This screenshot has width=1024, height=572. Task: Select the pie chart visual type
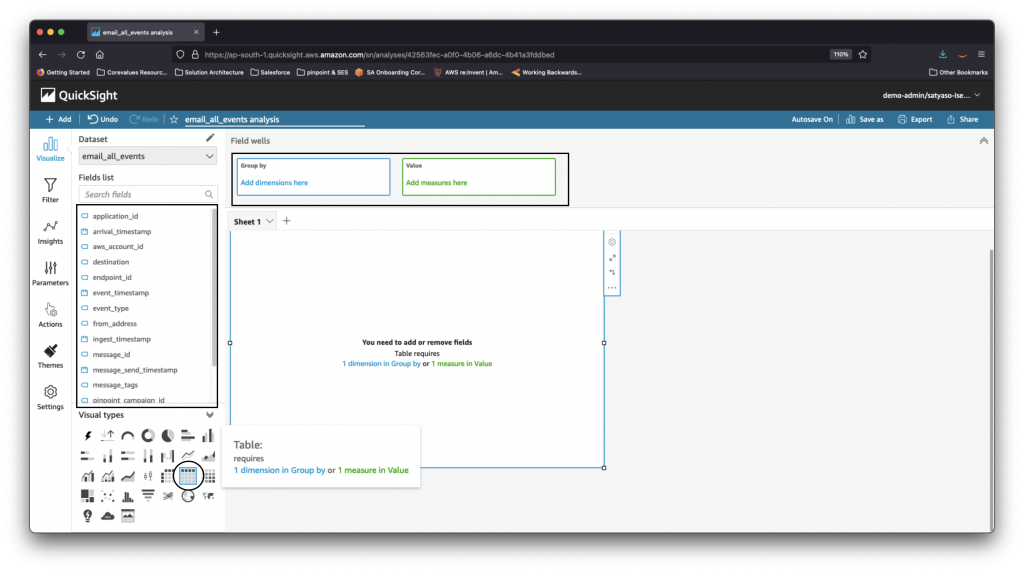click(x=168, y=436)
